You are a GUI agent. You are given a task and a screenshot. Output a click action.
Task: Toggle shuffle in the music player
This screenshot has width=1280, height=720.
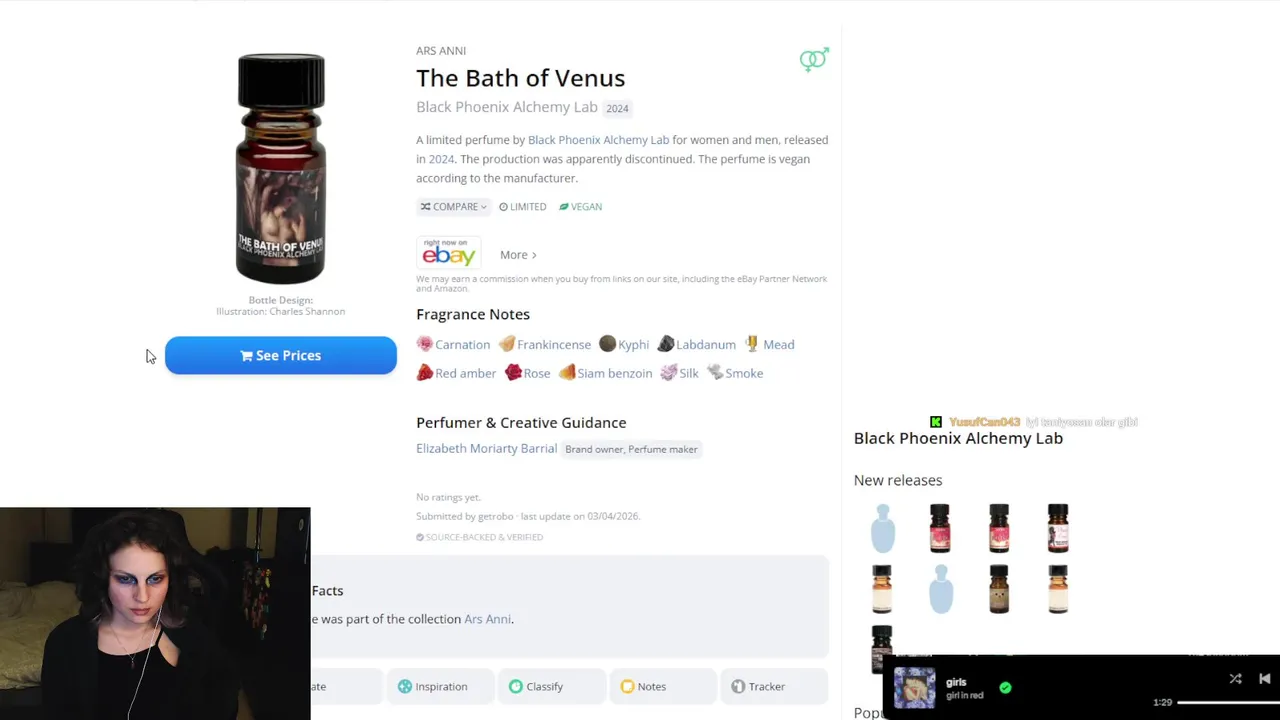click(x=1235, y=679)
